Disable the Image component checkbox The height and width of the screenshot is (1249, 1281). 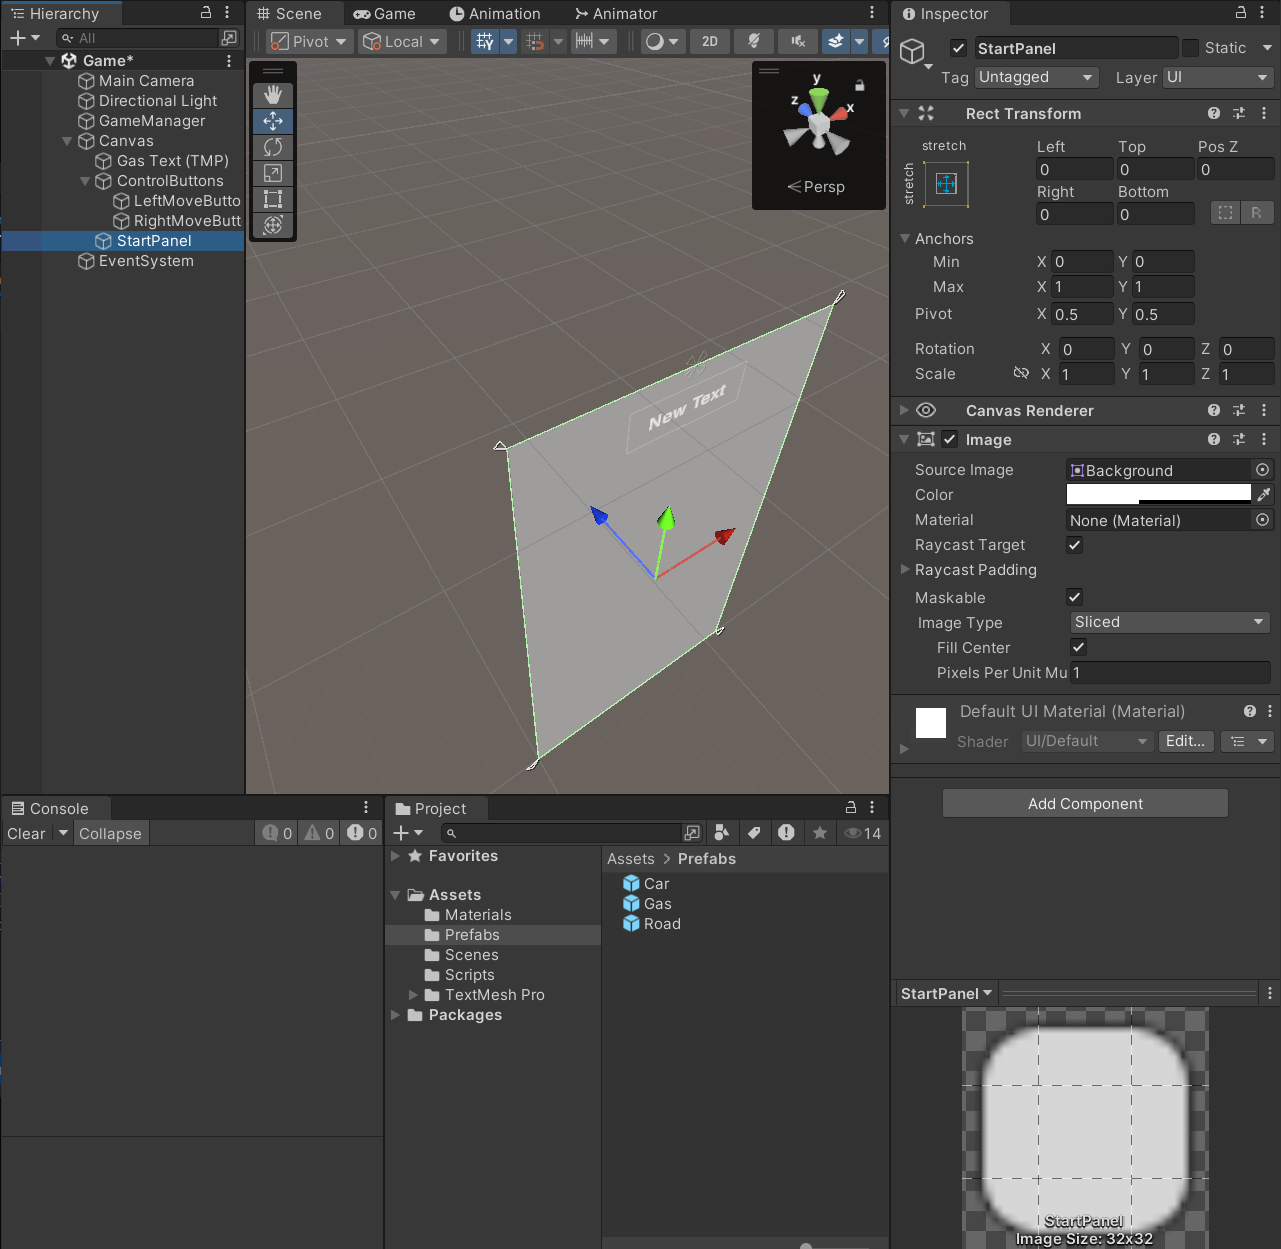pyautogui.click(x=950, y=439)
